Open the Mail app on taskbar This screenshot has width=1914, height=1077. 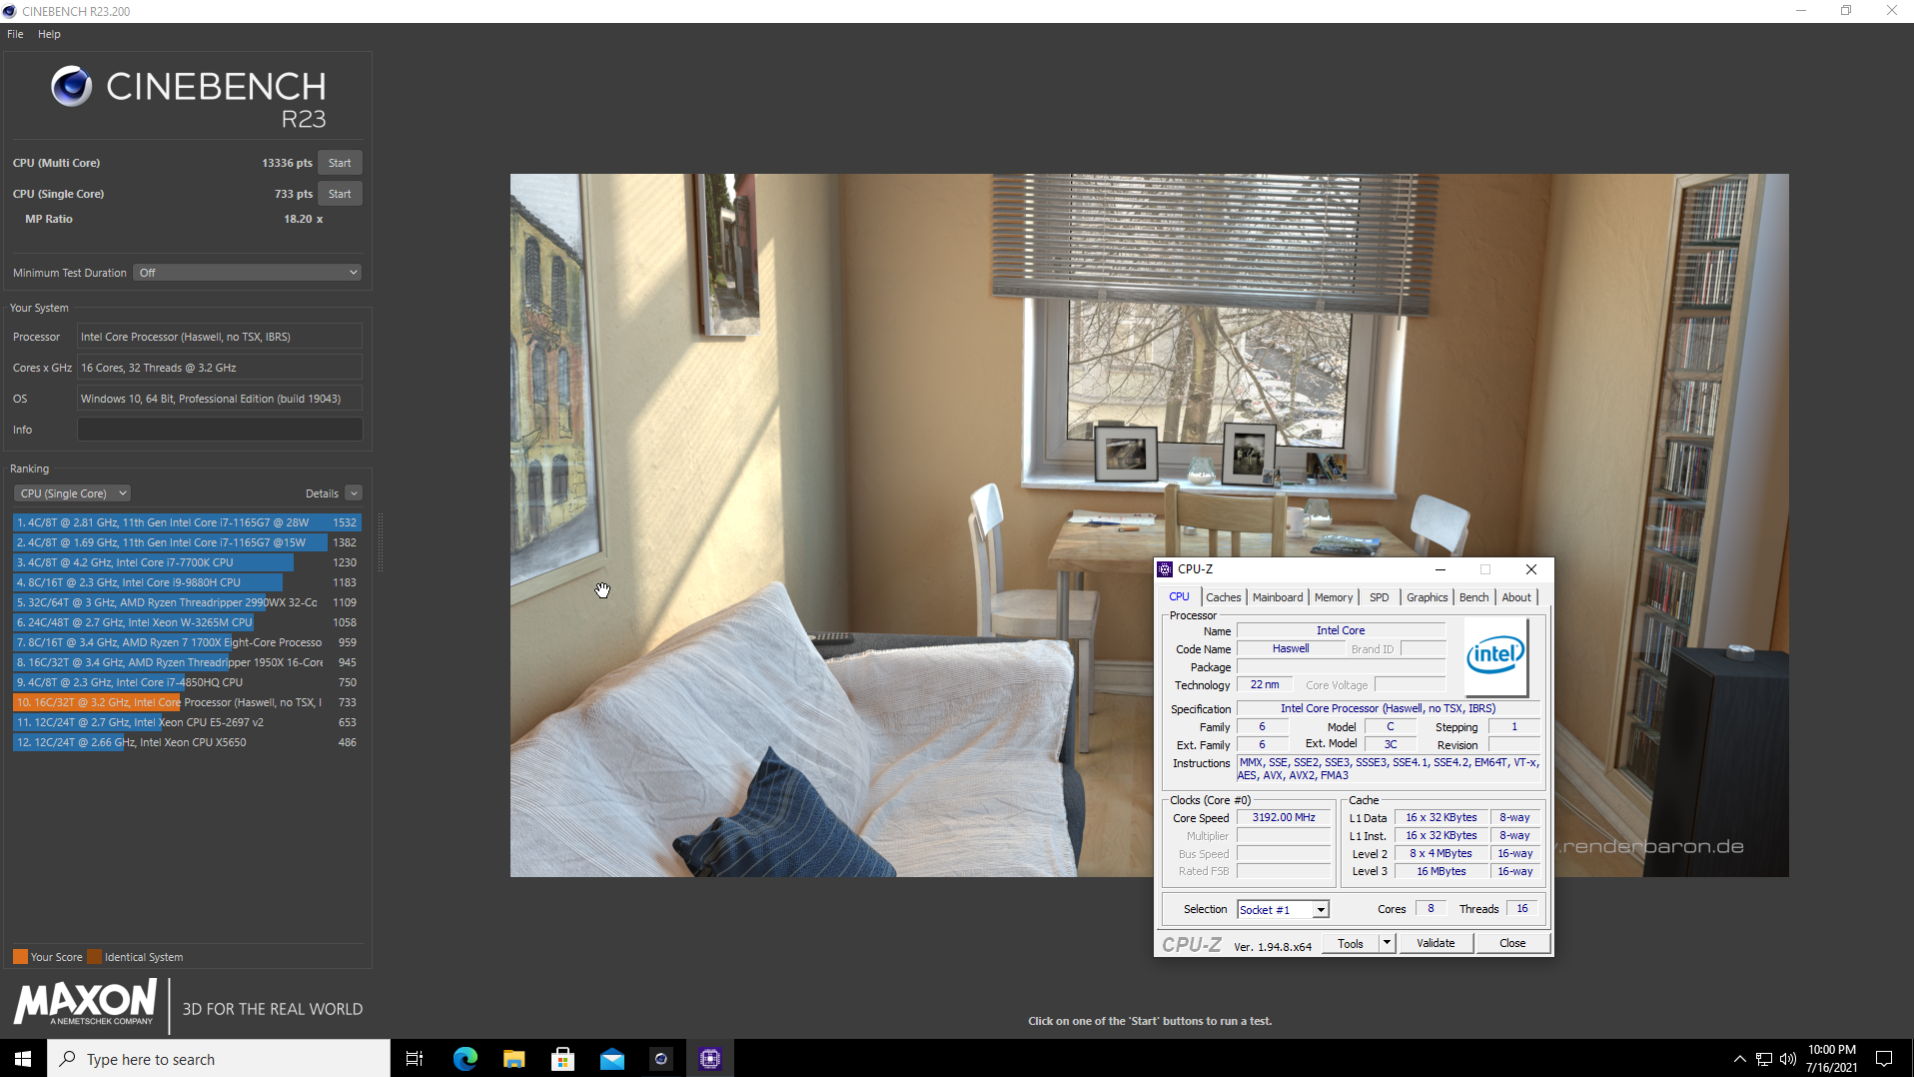(612, 1059)
